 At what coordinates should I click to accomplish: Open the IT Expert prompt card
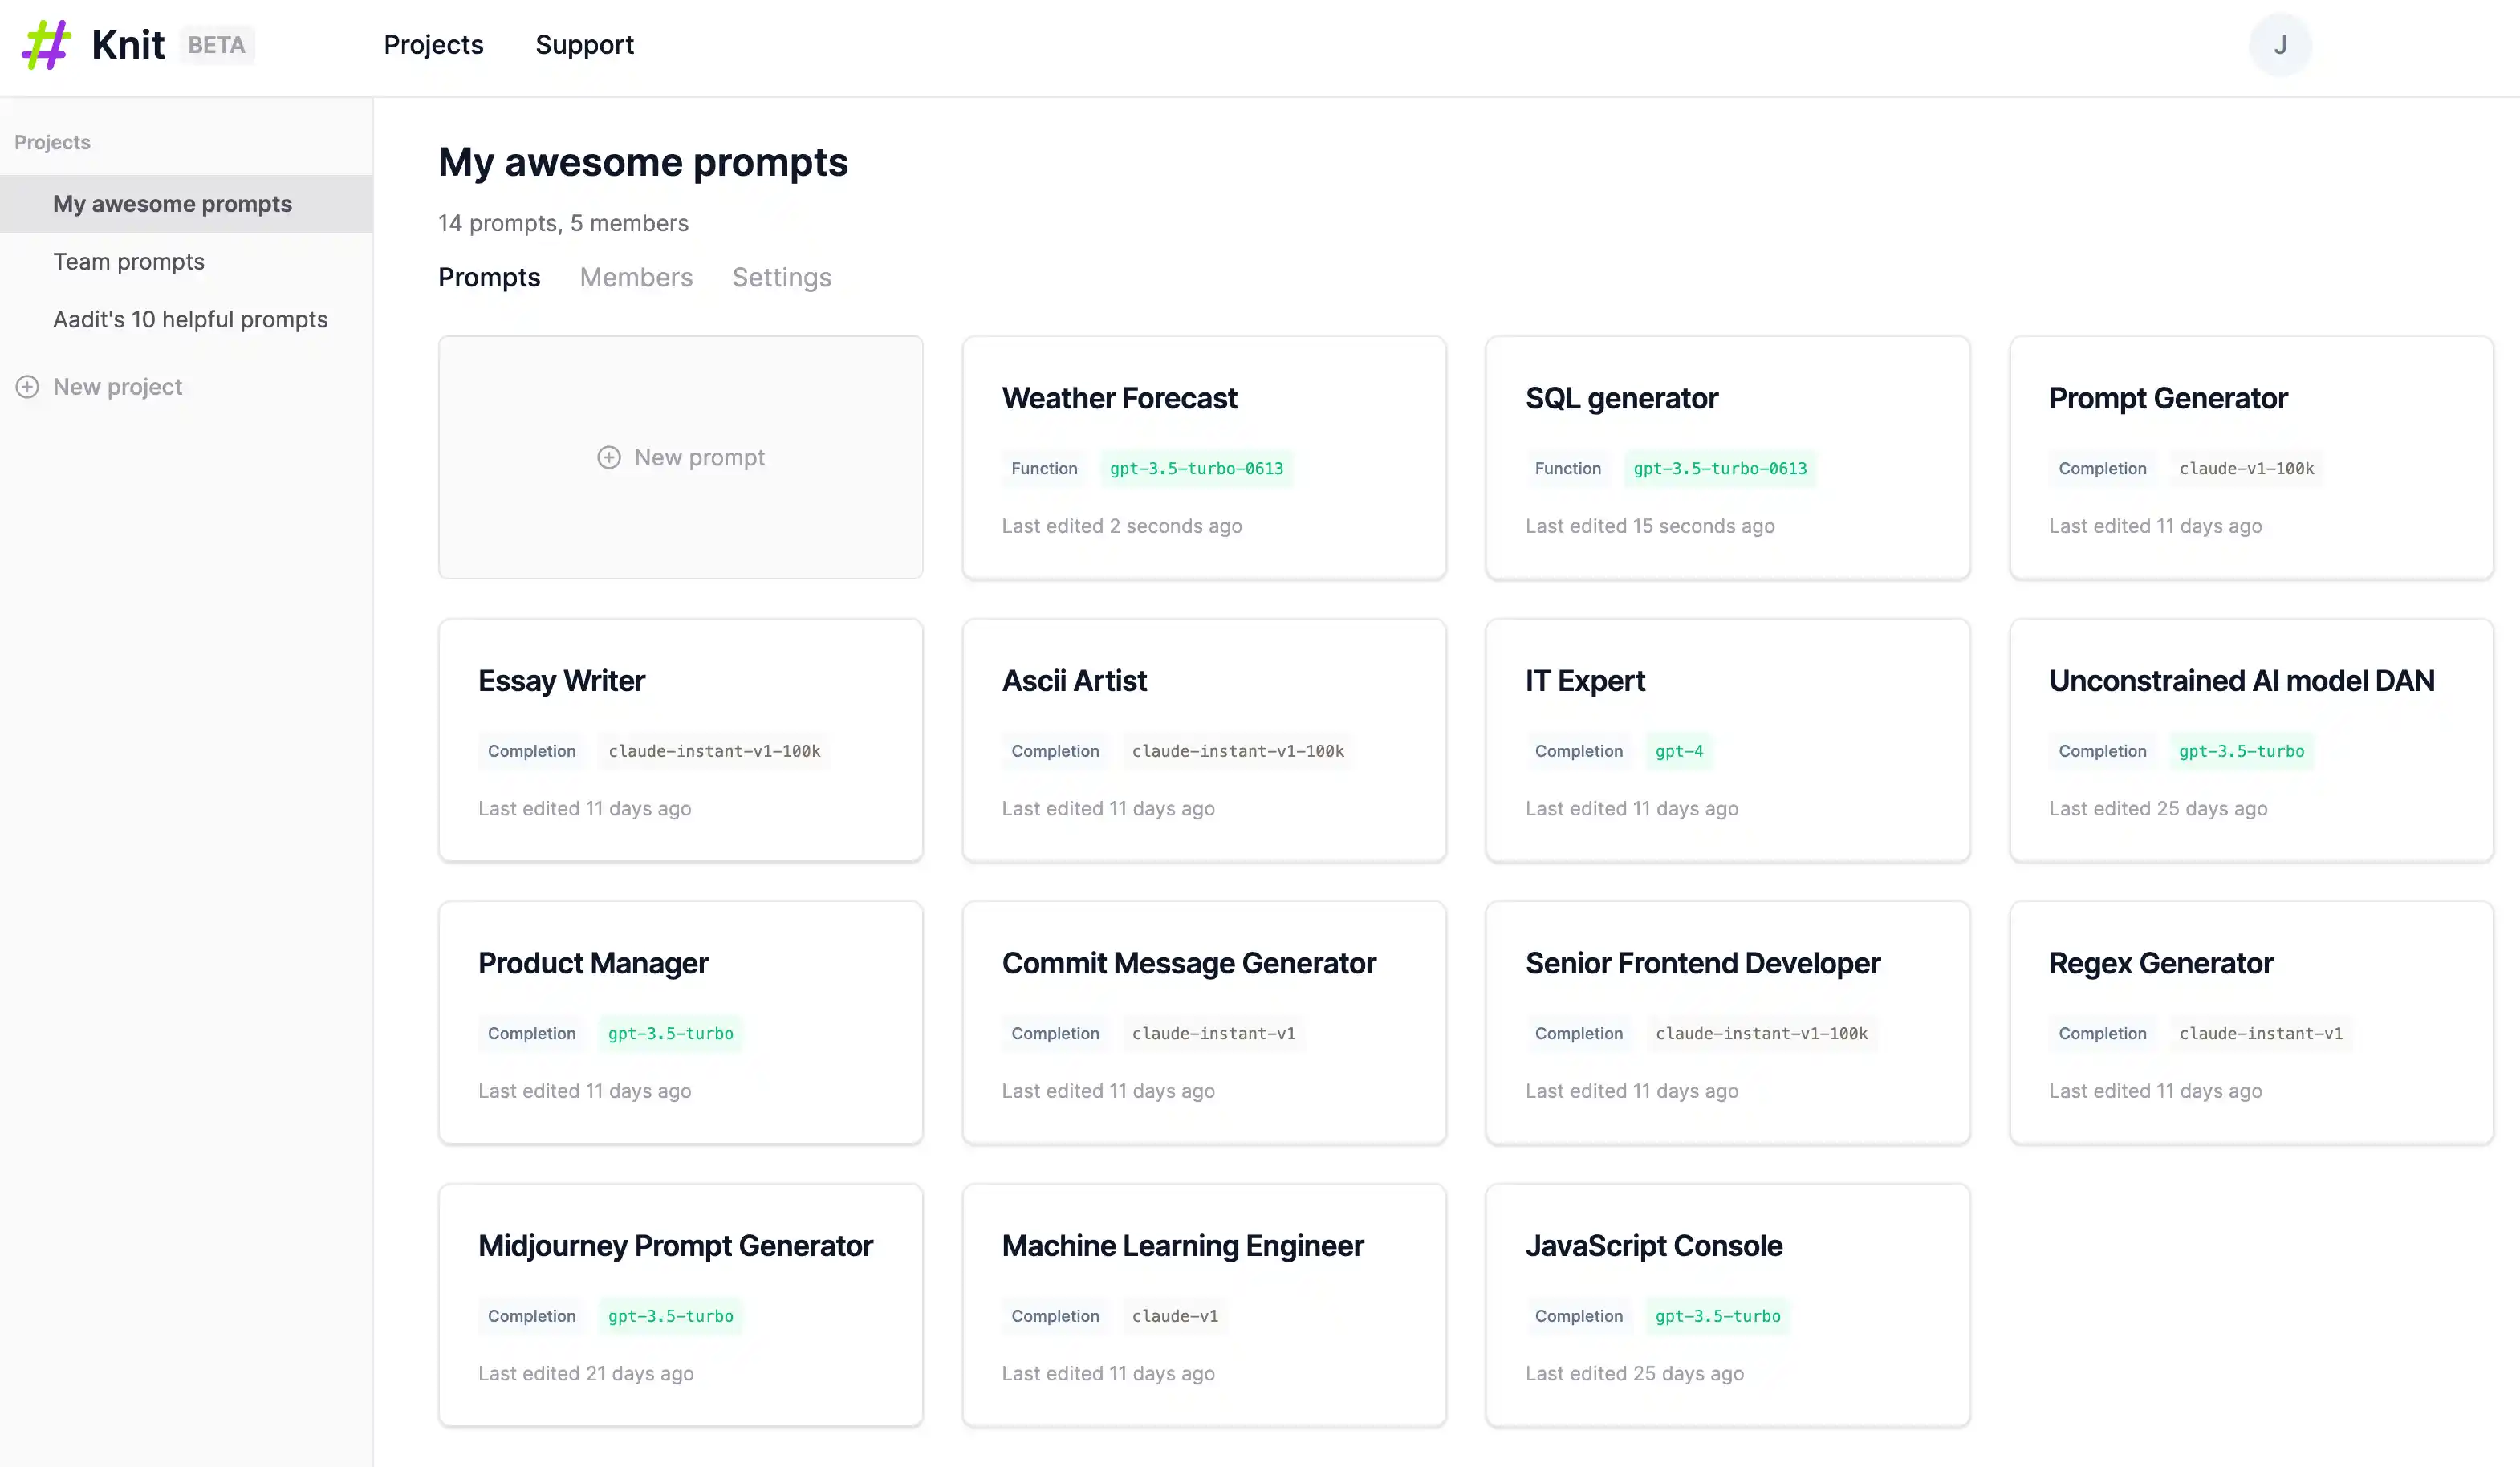[x=1727, y=740]
